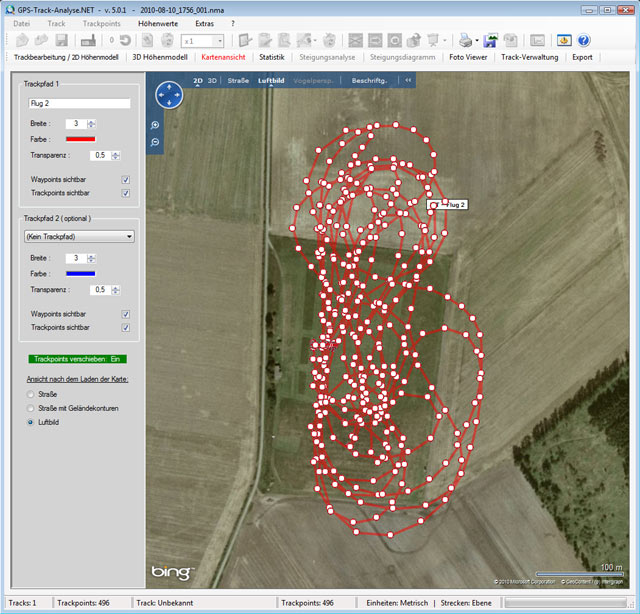
Task: Click the Ansicht nach dem Laden der Karte link
Action: tap(77, 379)
